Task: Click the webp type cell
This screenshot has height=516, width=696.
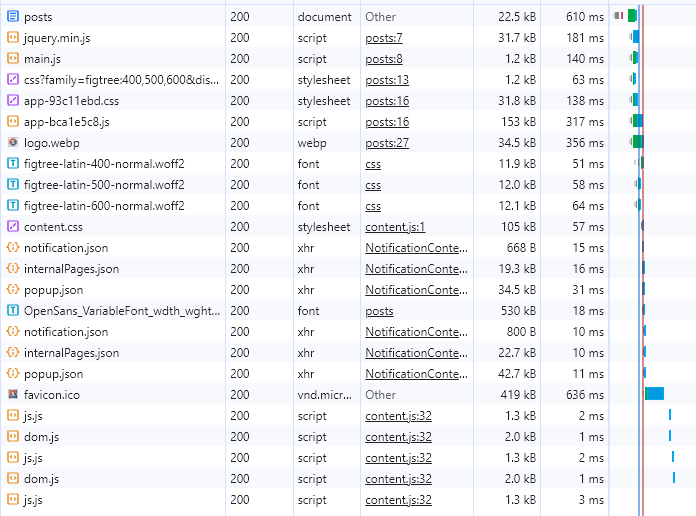Action: pos(312,143)
